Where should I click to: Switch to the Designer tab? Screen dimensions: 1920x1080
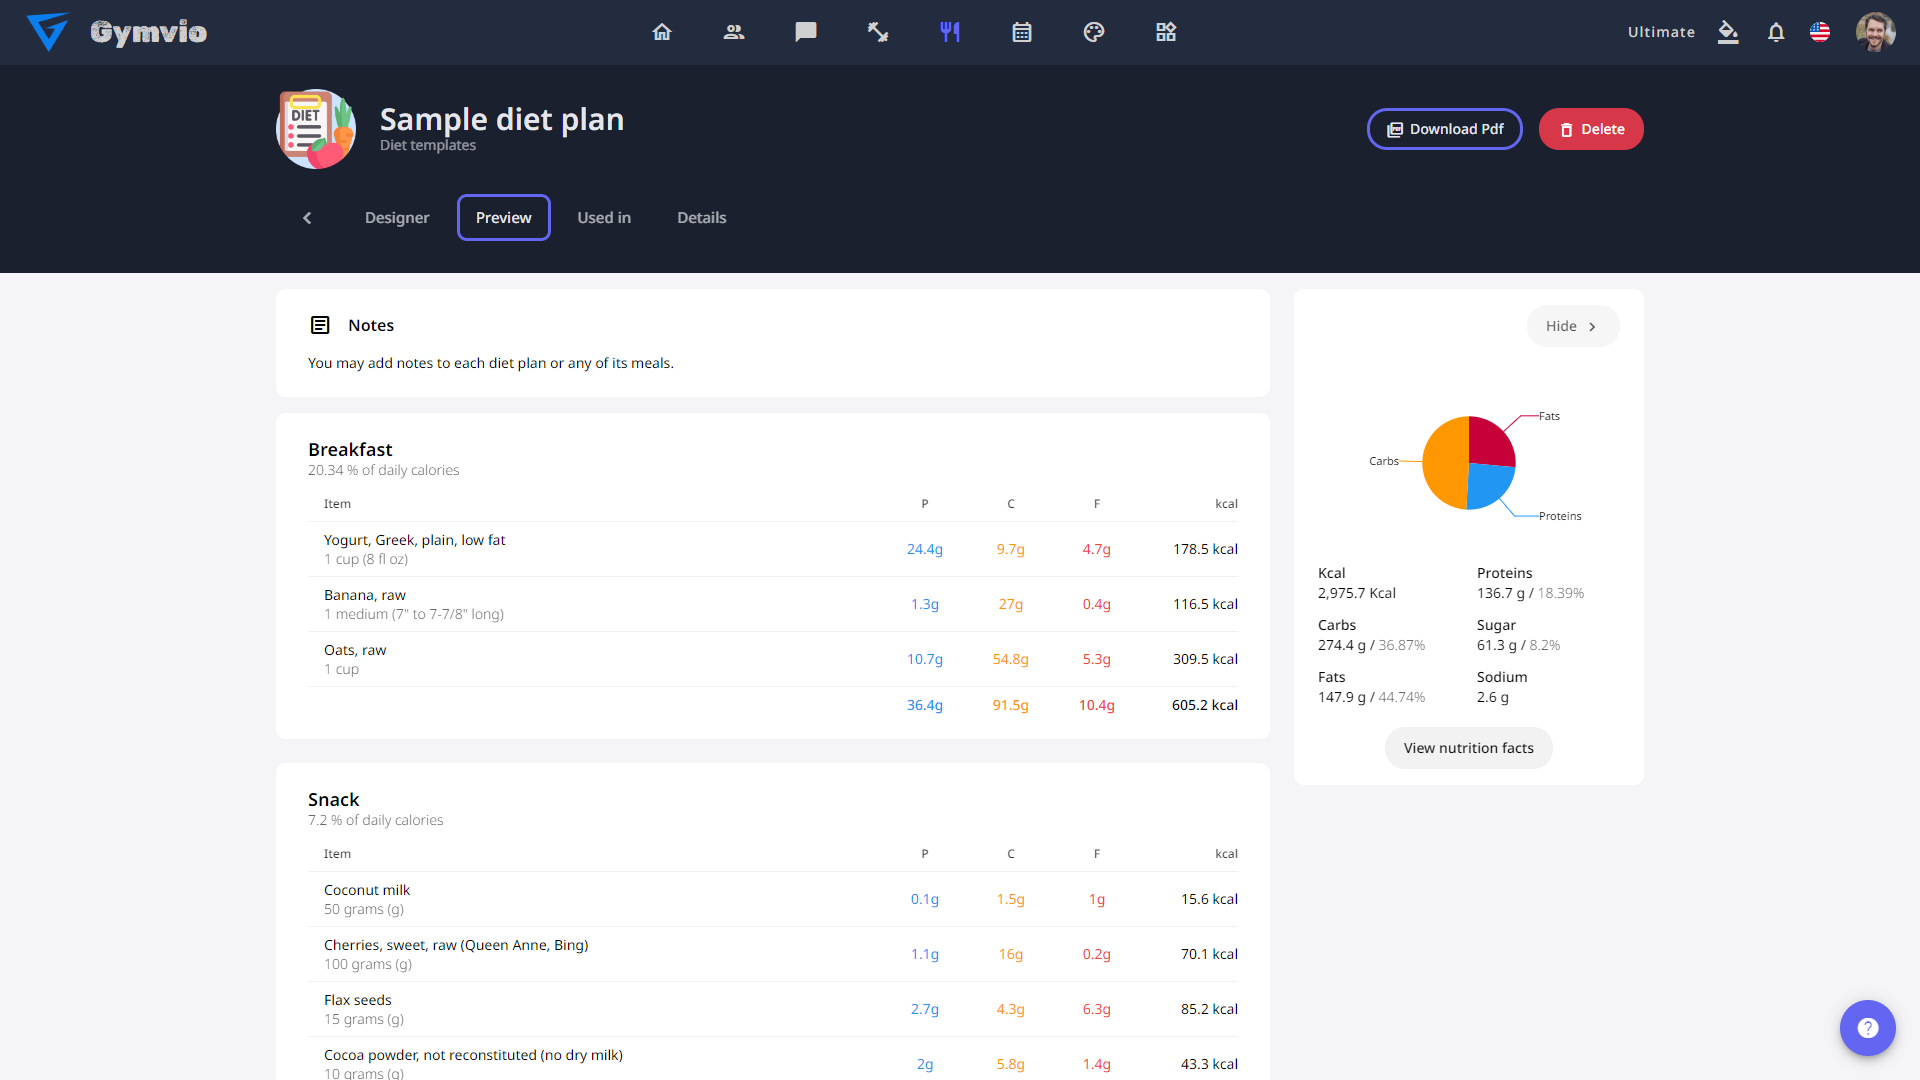pos(397,218)
